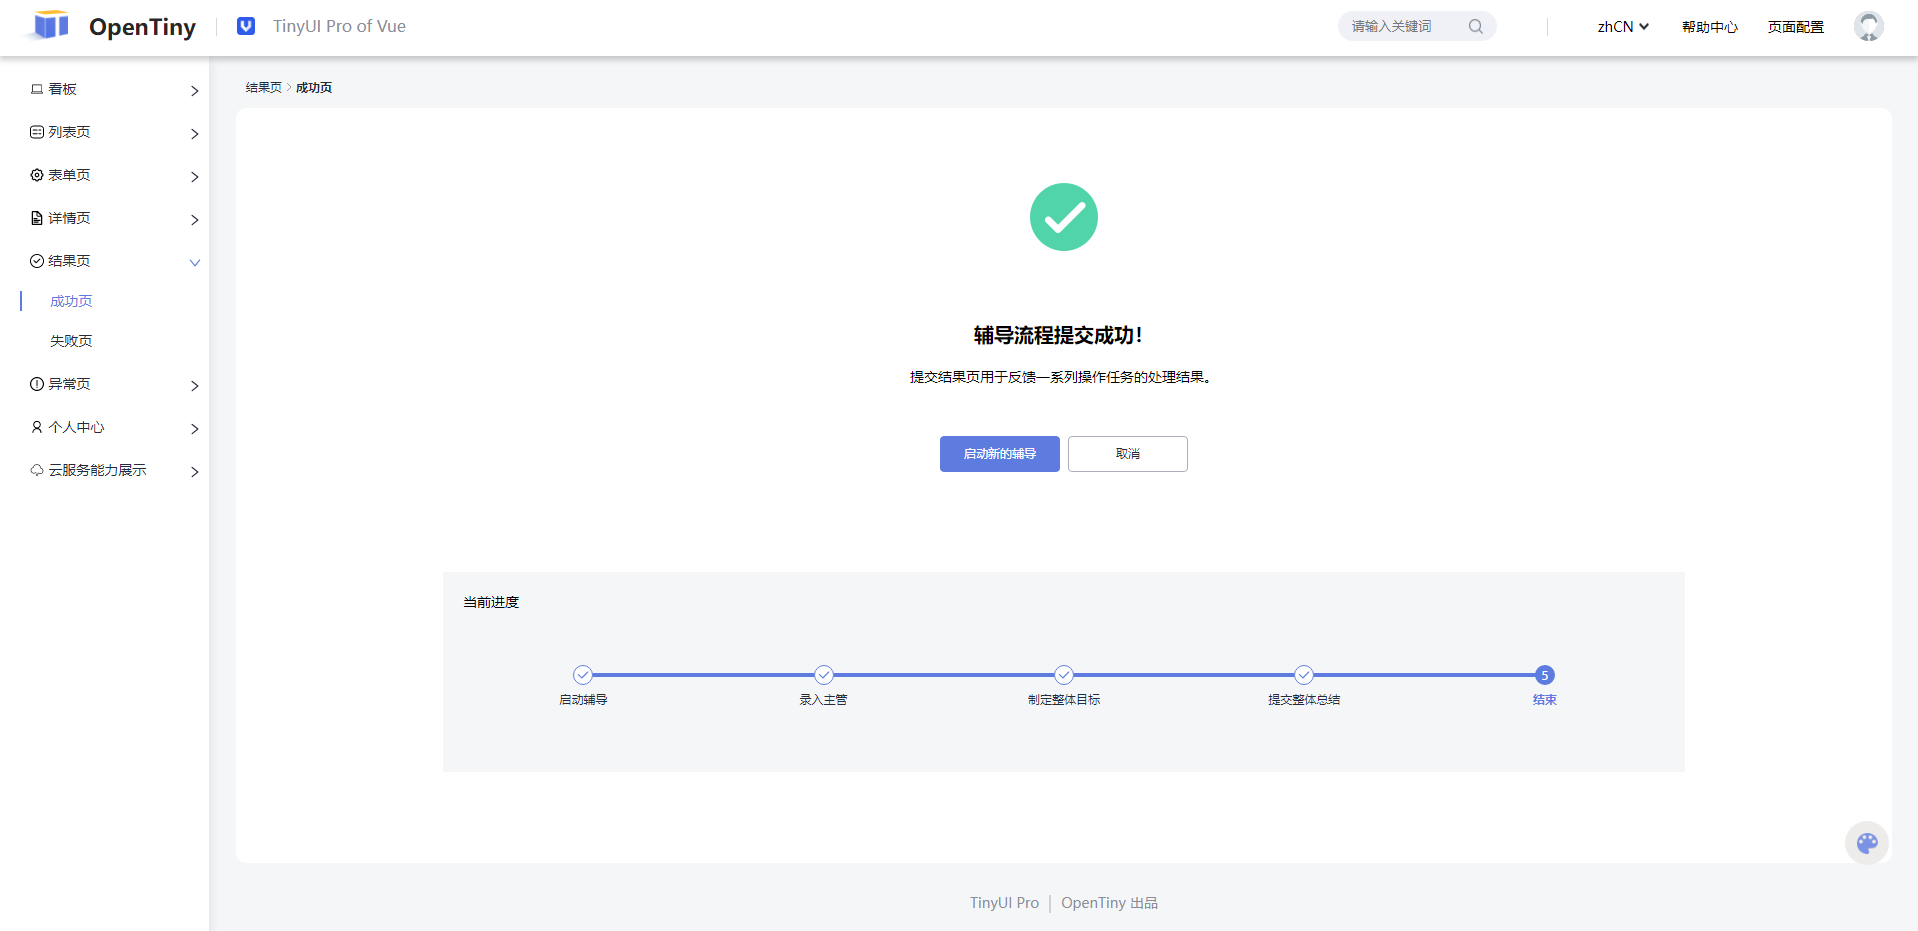This screenshot has width=1918, height=931.
Task: Open the zhCN language dropdown
Action: click(x=1623, y=27)
